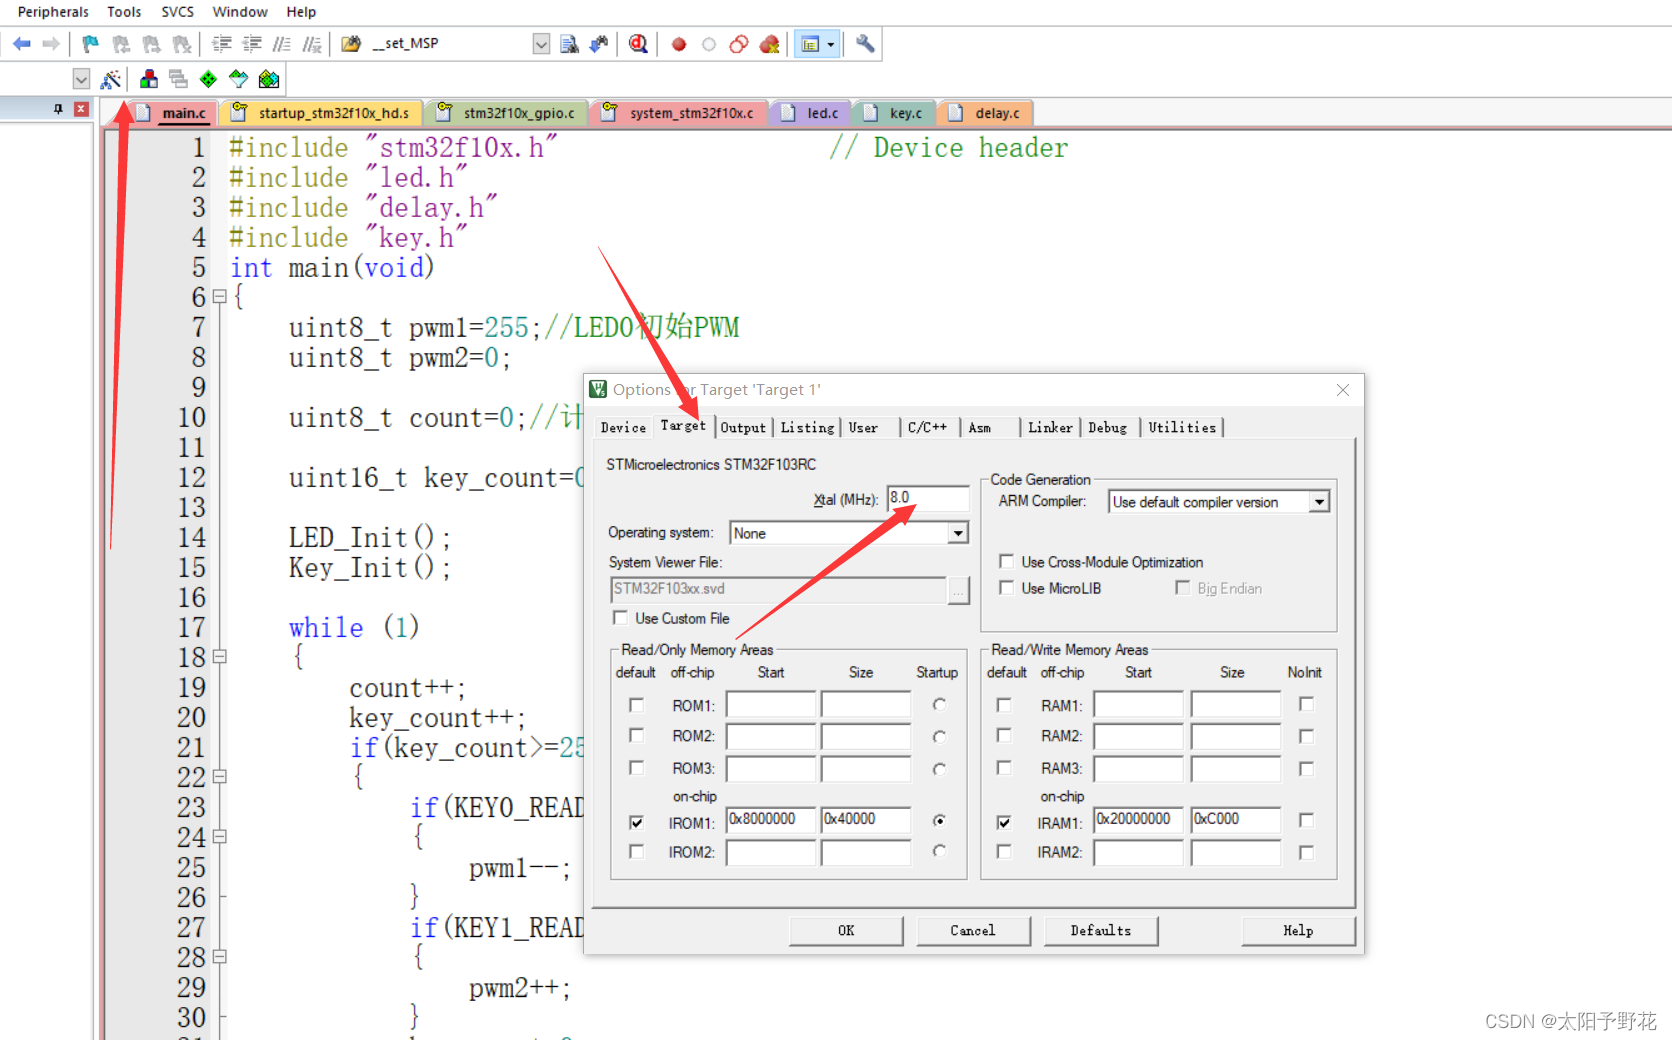Click the Cancel button
1672x1040 pixels.
[x=973, y=931]
